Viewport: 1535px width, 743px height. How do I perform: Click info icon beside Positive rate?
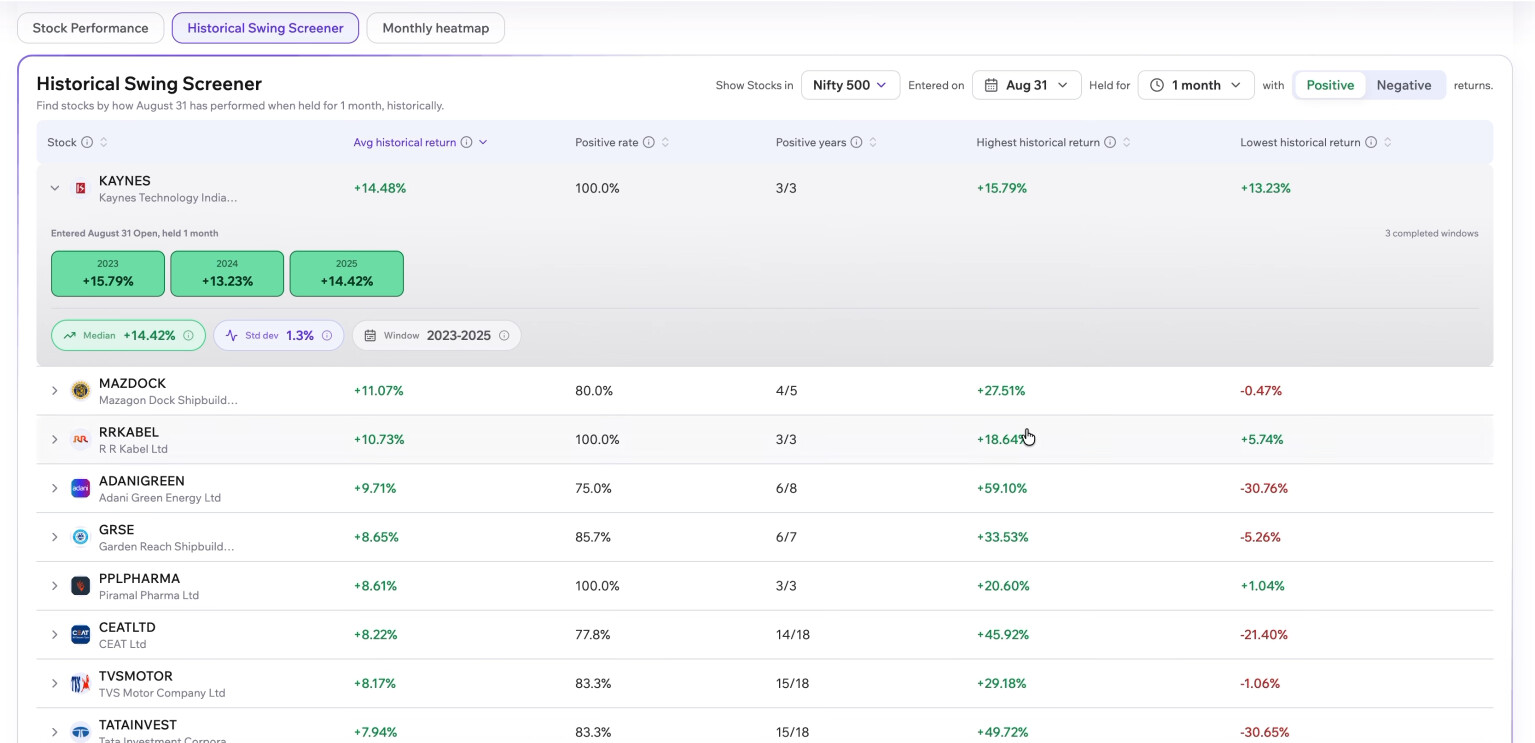(648, 142)
